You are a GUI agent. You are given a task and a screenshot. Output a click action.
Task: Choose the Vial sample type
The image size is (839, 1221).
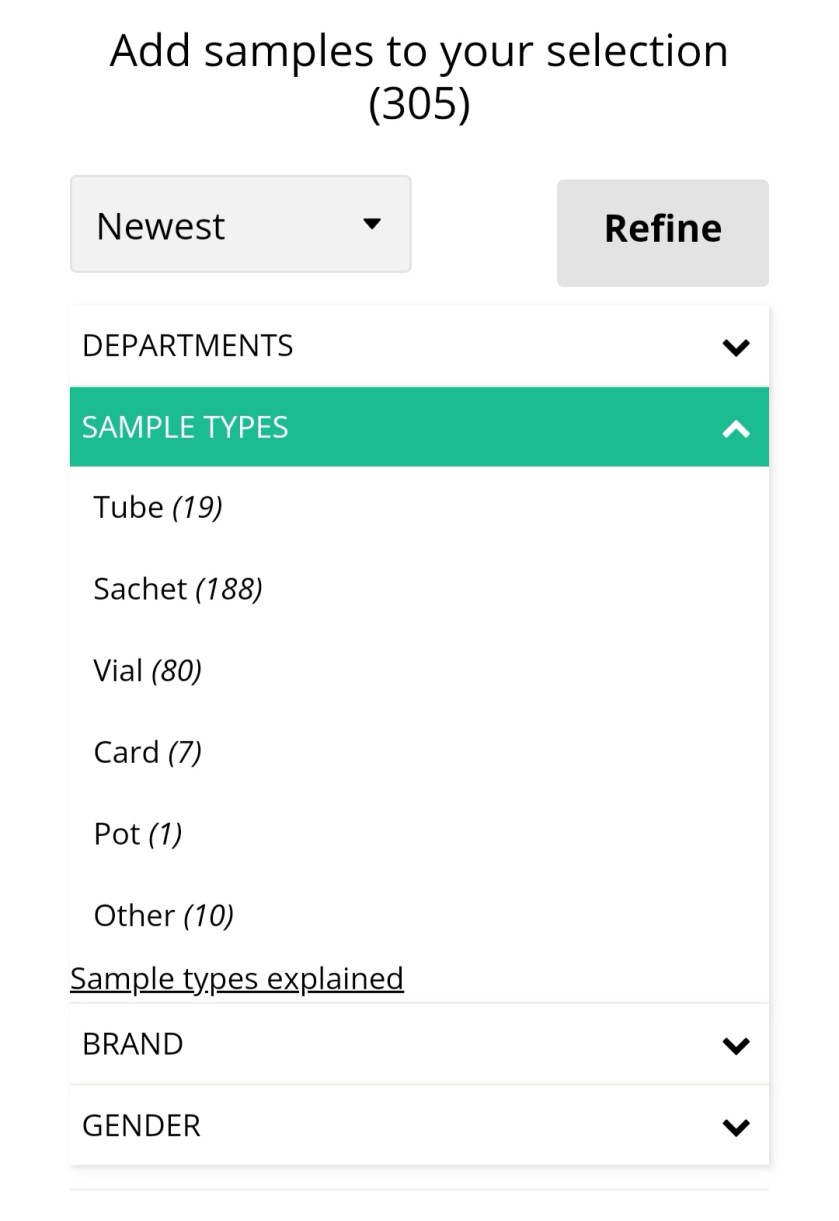pos(118,670)
